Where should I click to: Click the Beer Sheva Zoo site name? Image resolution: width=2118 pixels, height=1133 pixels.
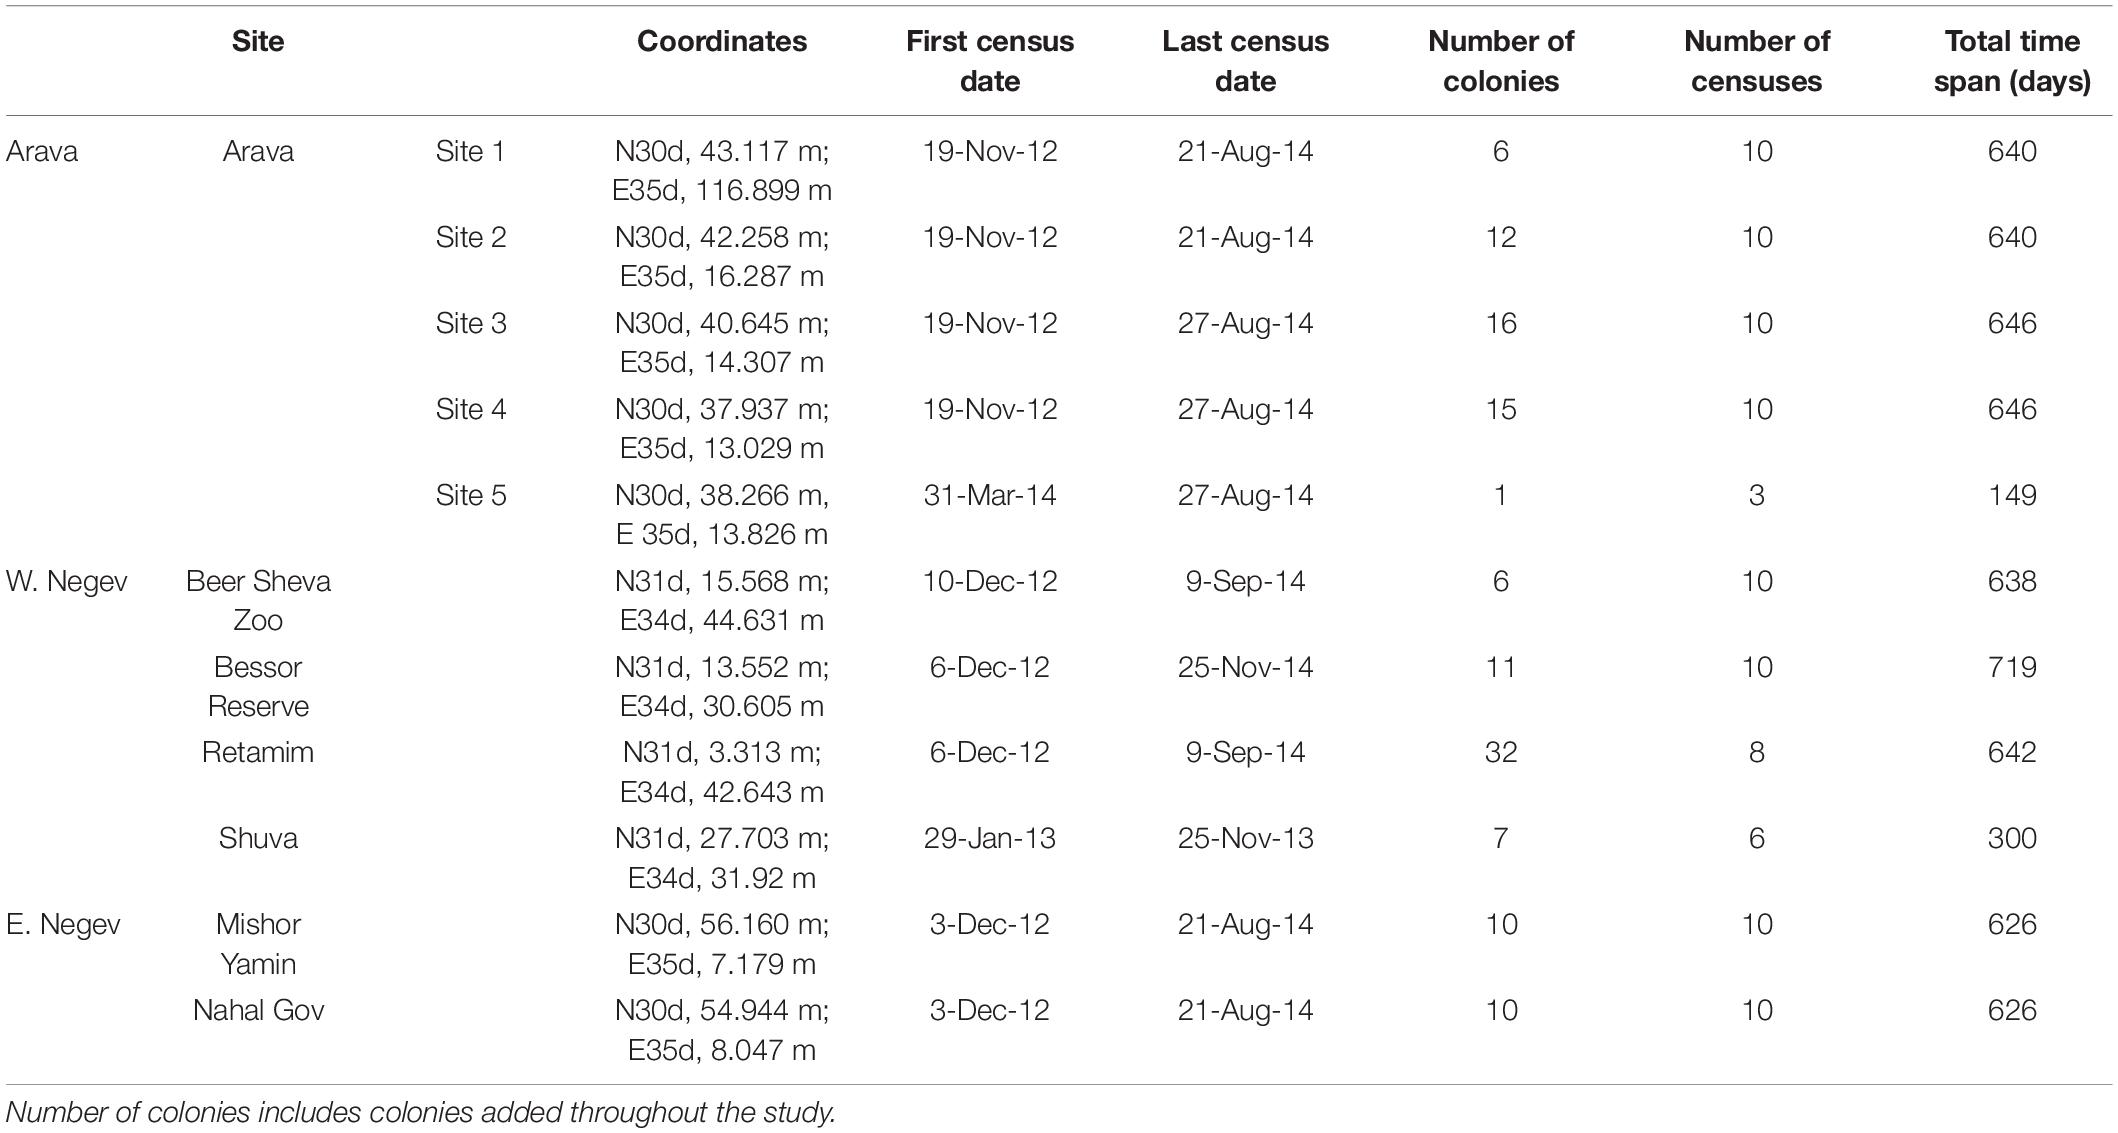(x=258, y=600)
